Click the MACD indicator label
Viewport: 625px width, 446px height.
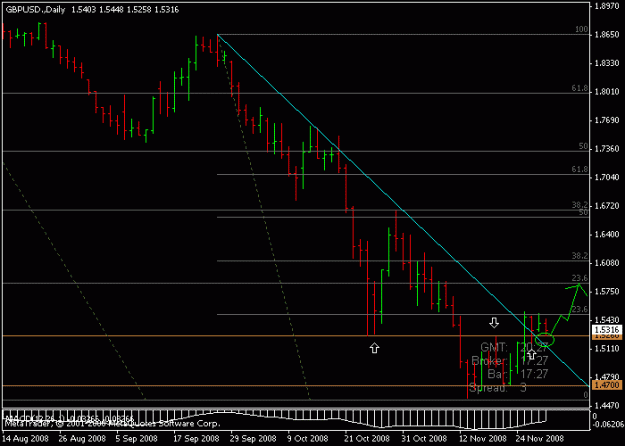[x=69, y=418]
